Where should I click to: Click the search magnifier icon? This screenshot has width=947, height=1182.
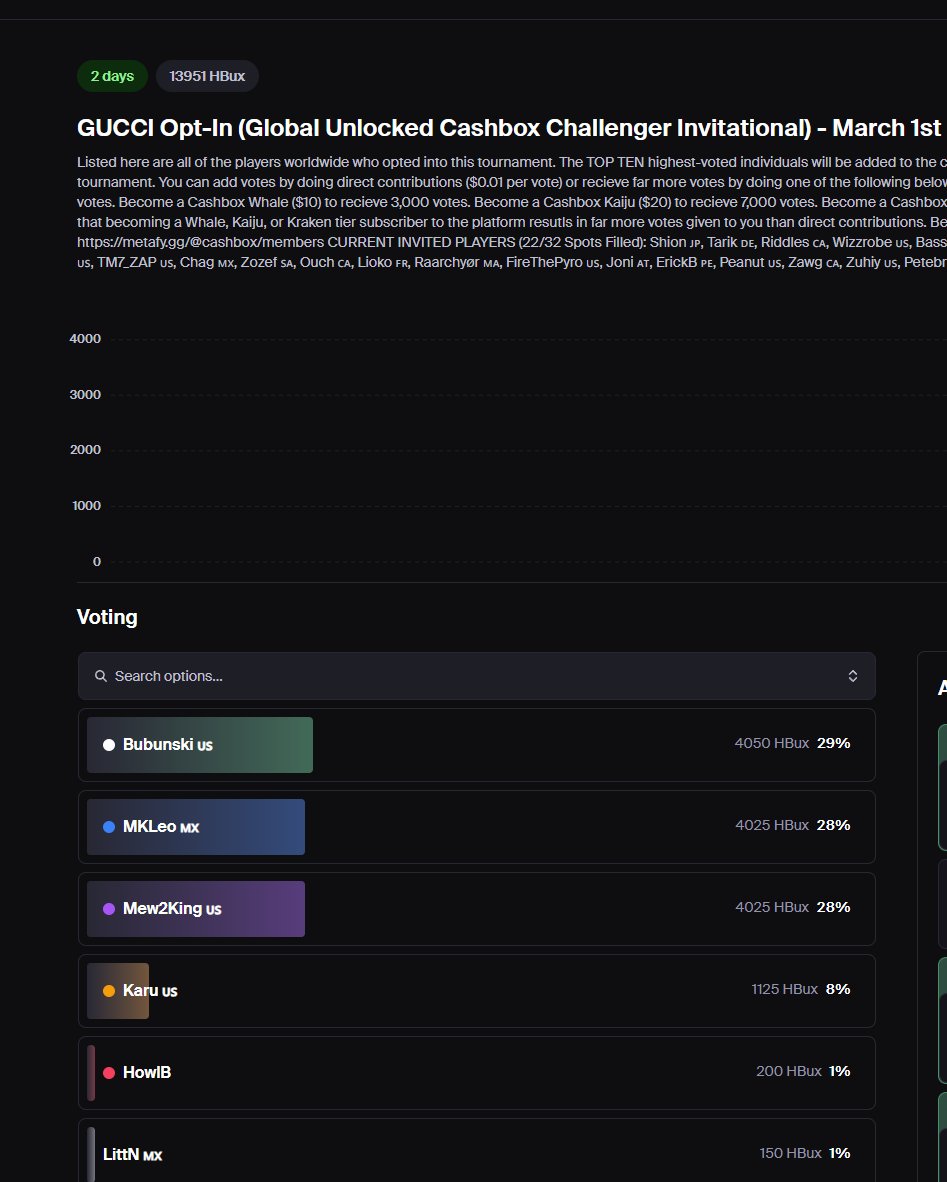100,676
